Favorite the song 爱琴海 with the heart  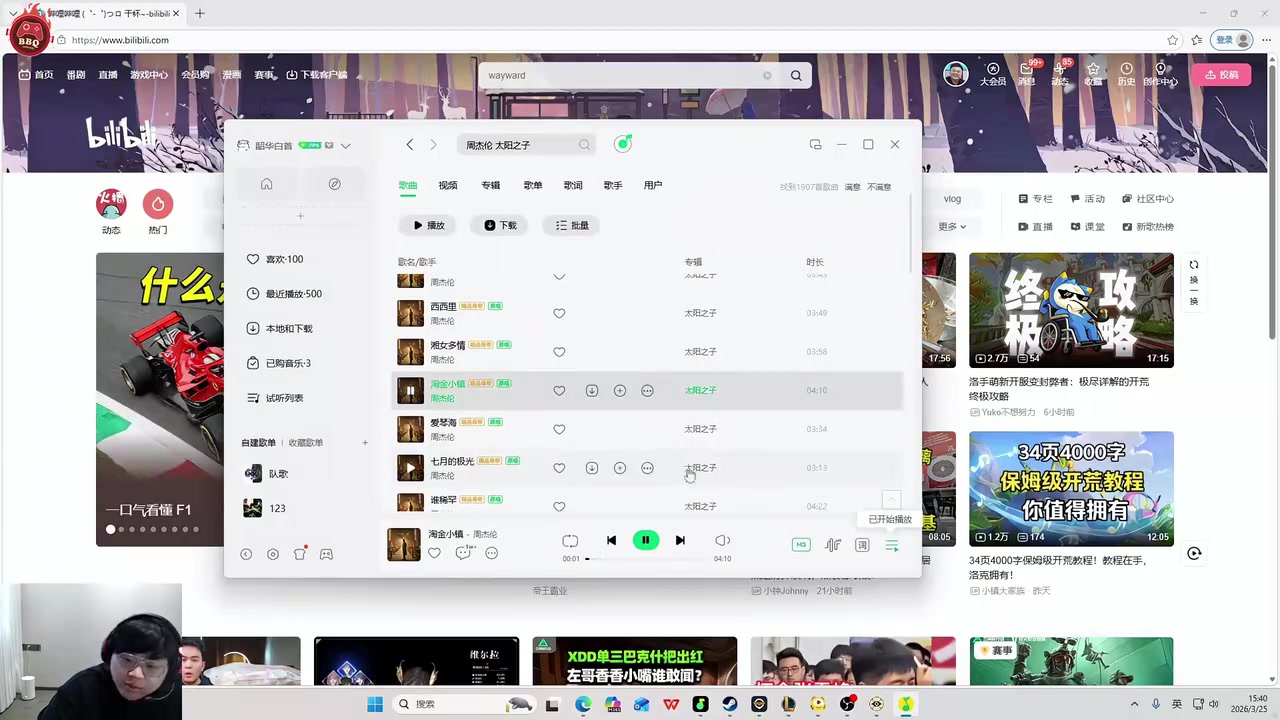pyautogui.click(x=559, y=429)
